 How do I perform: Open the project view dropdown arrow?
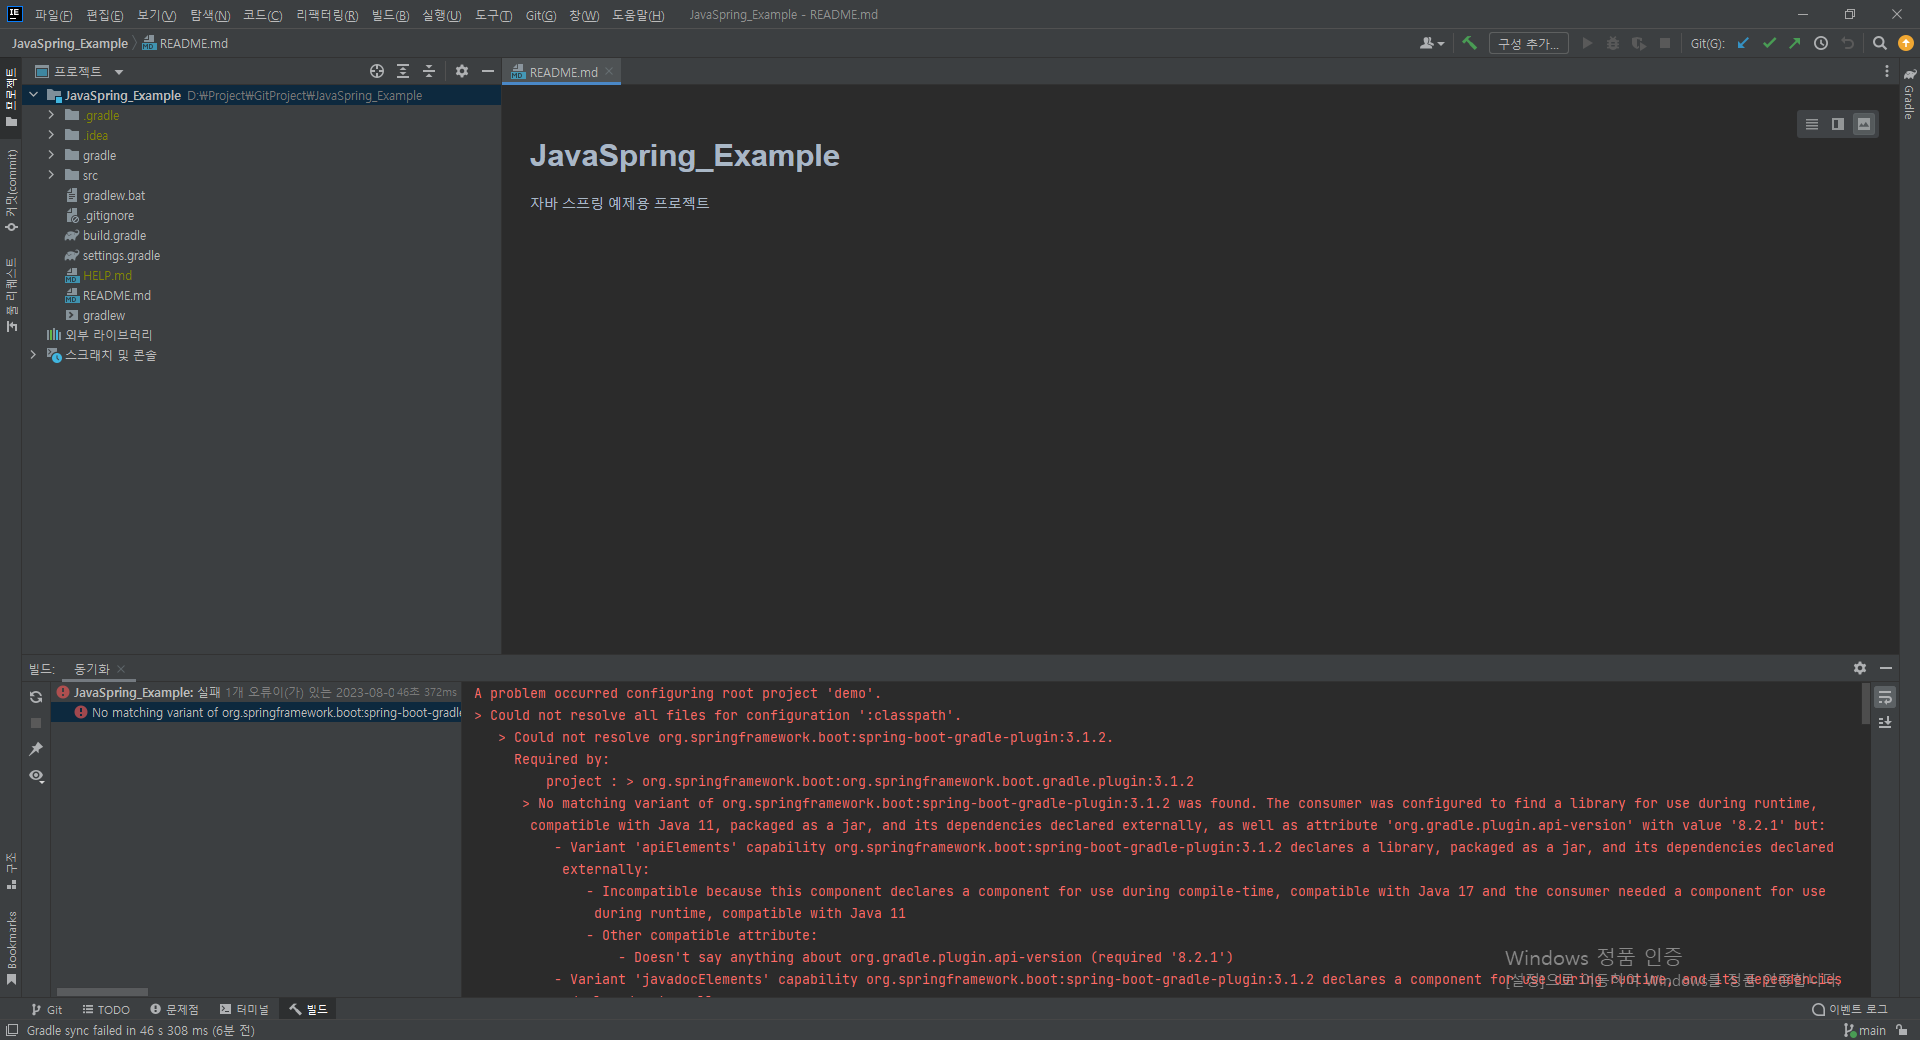(119, 72)
